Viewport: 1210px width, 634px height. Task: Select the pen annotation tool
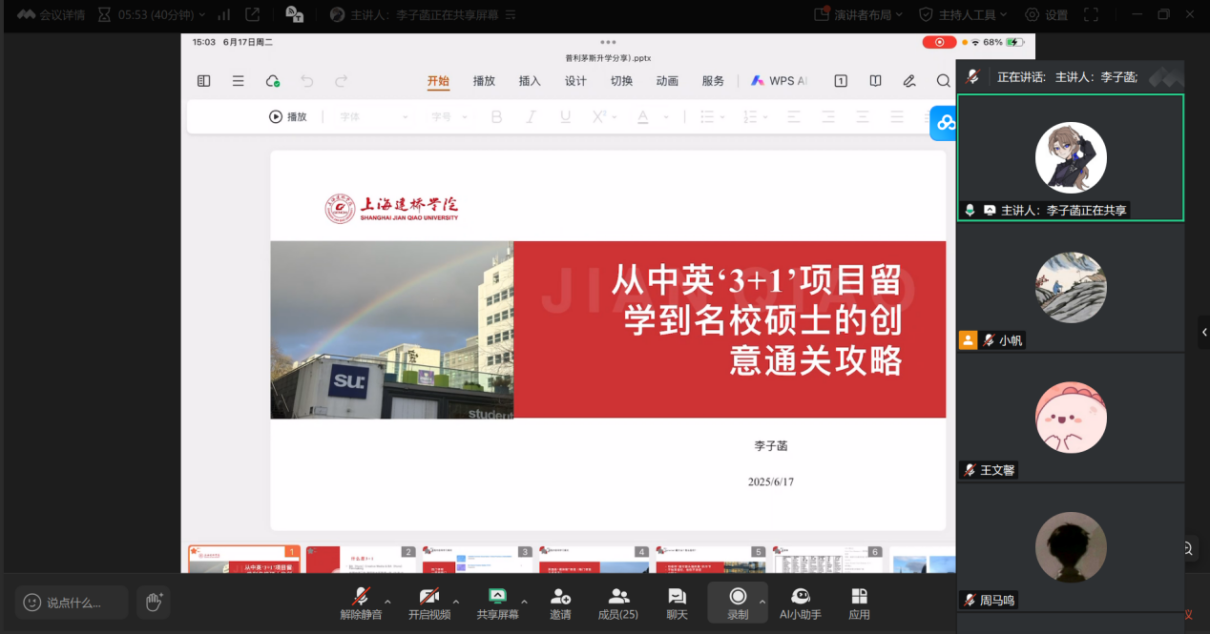click(x=909, y=81)
